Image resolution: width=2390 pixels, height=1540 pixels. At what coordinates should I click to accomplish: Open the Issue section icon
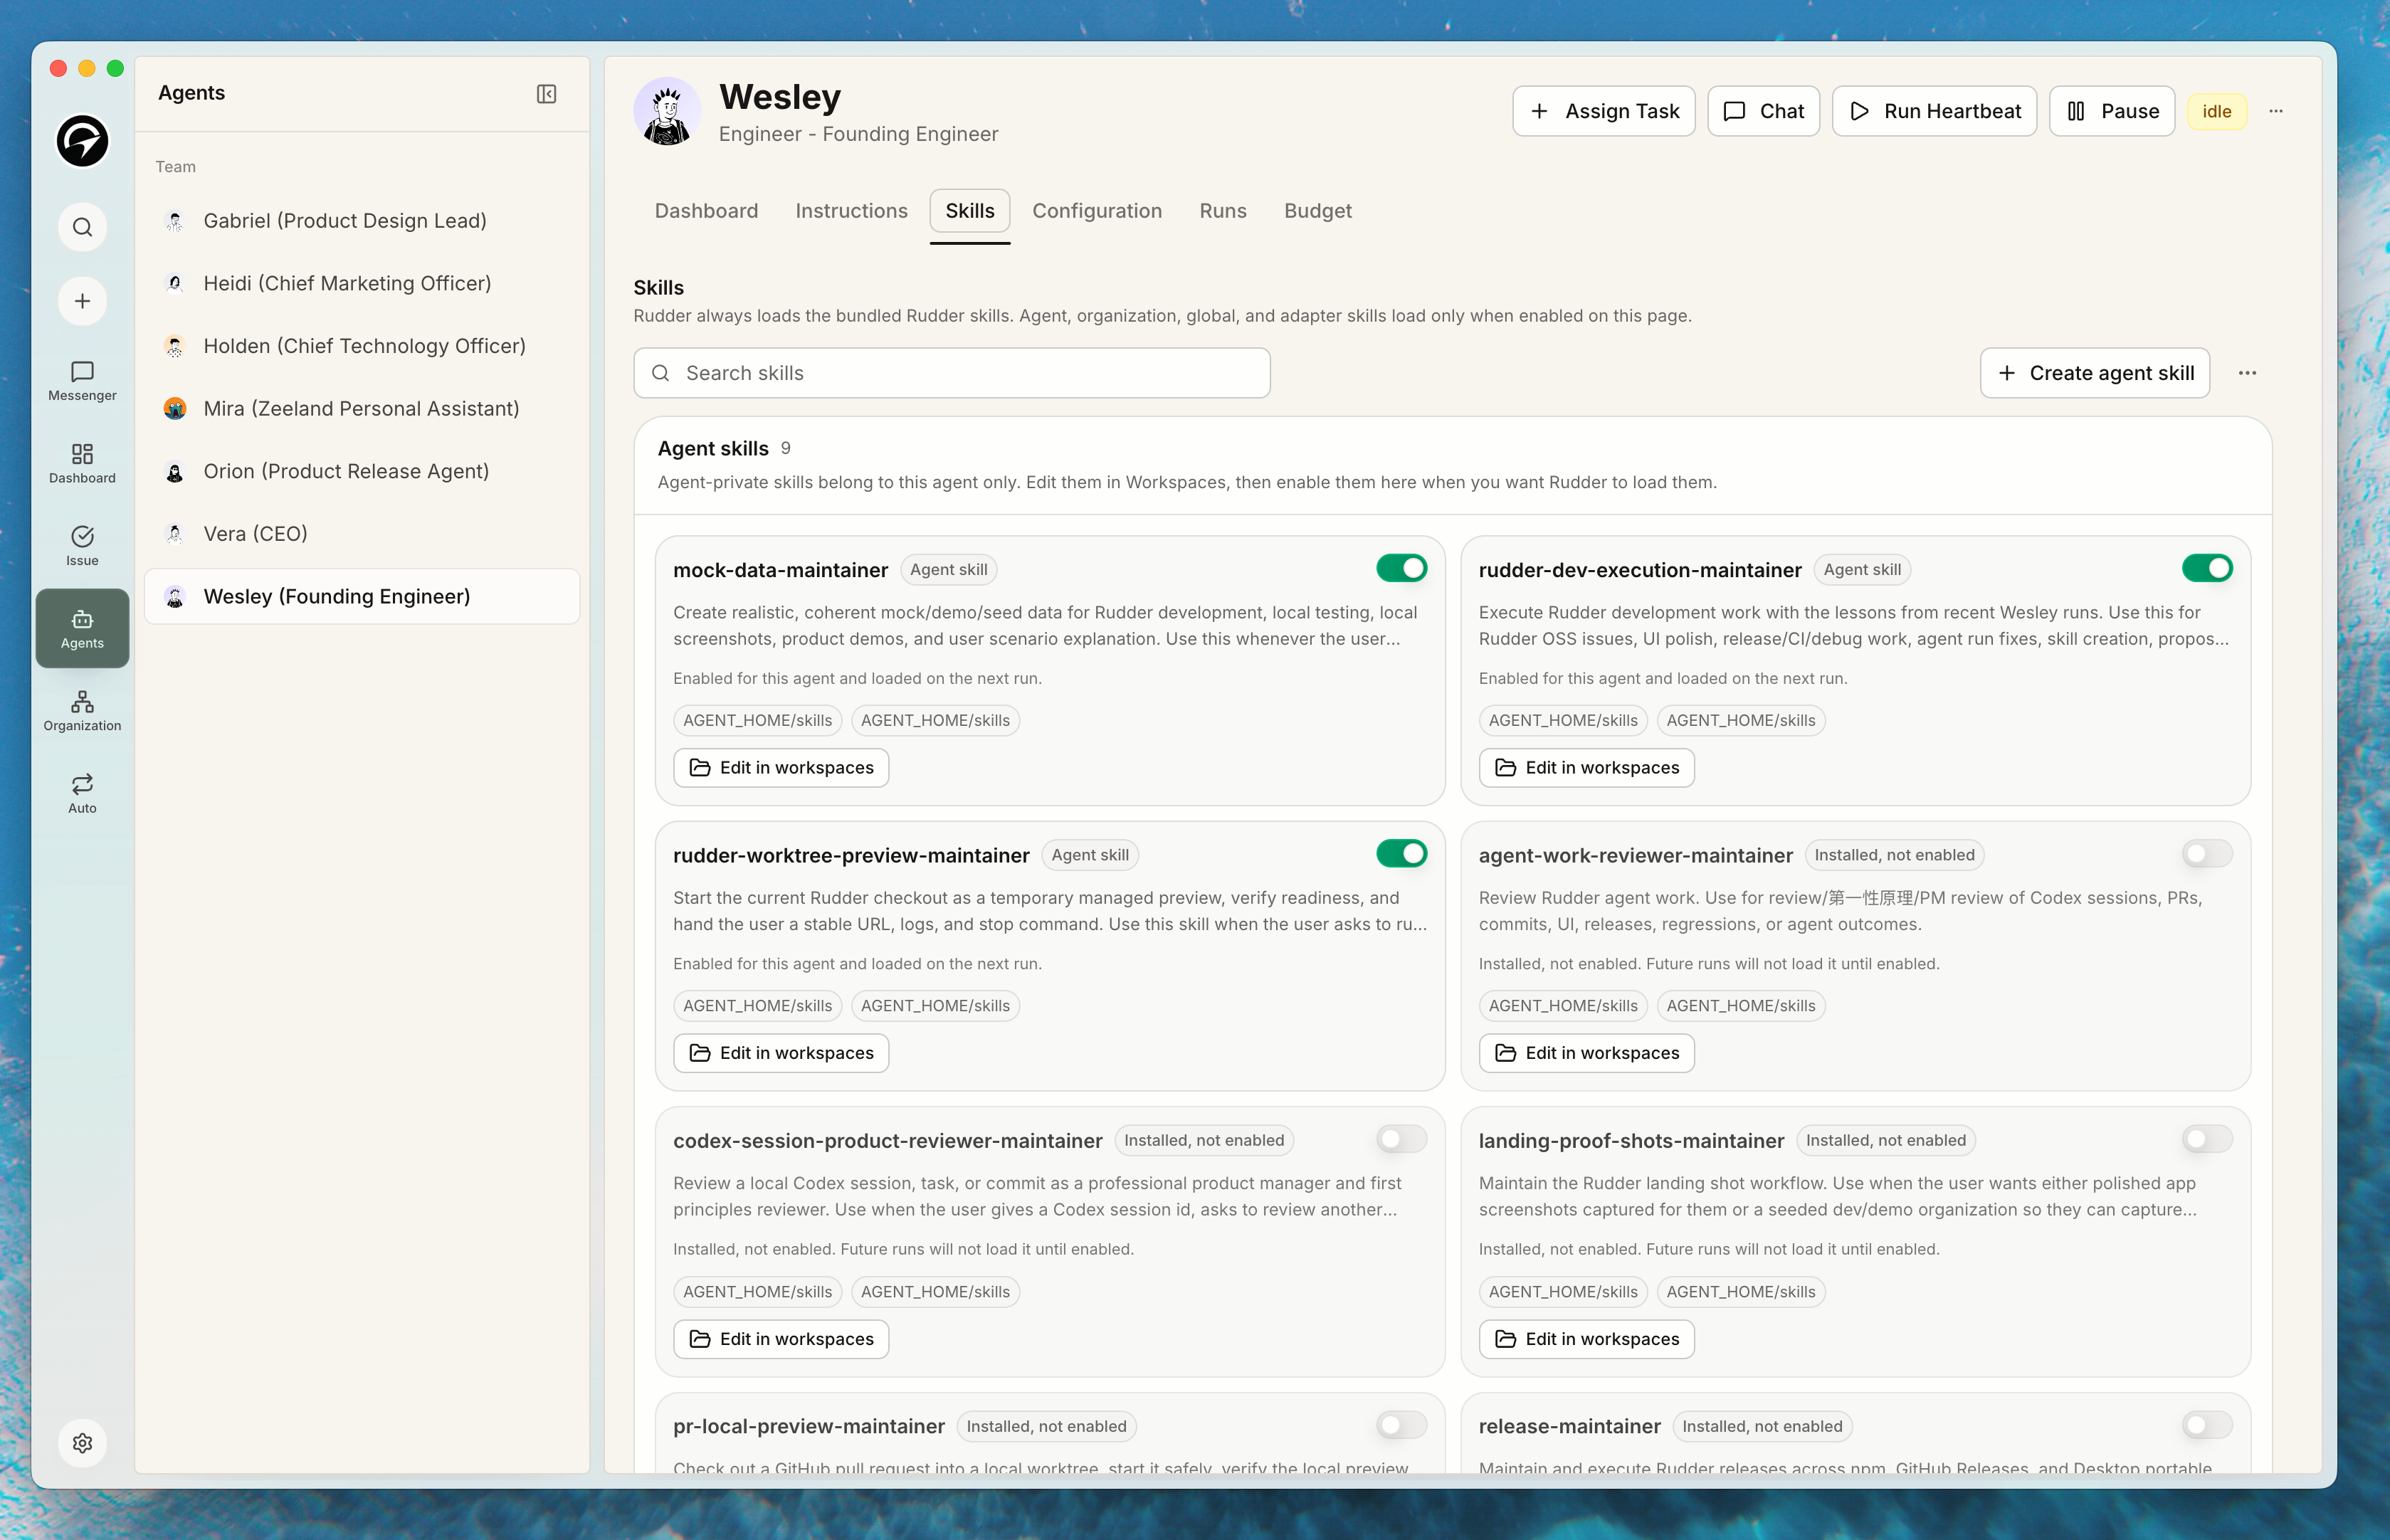82,546
